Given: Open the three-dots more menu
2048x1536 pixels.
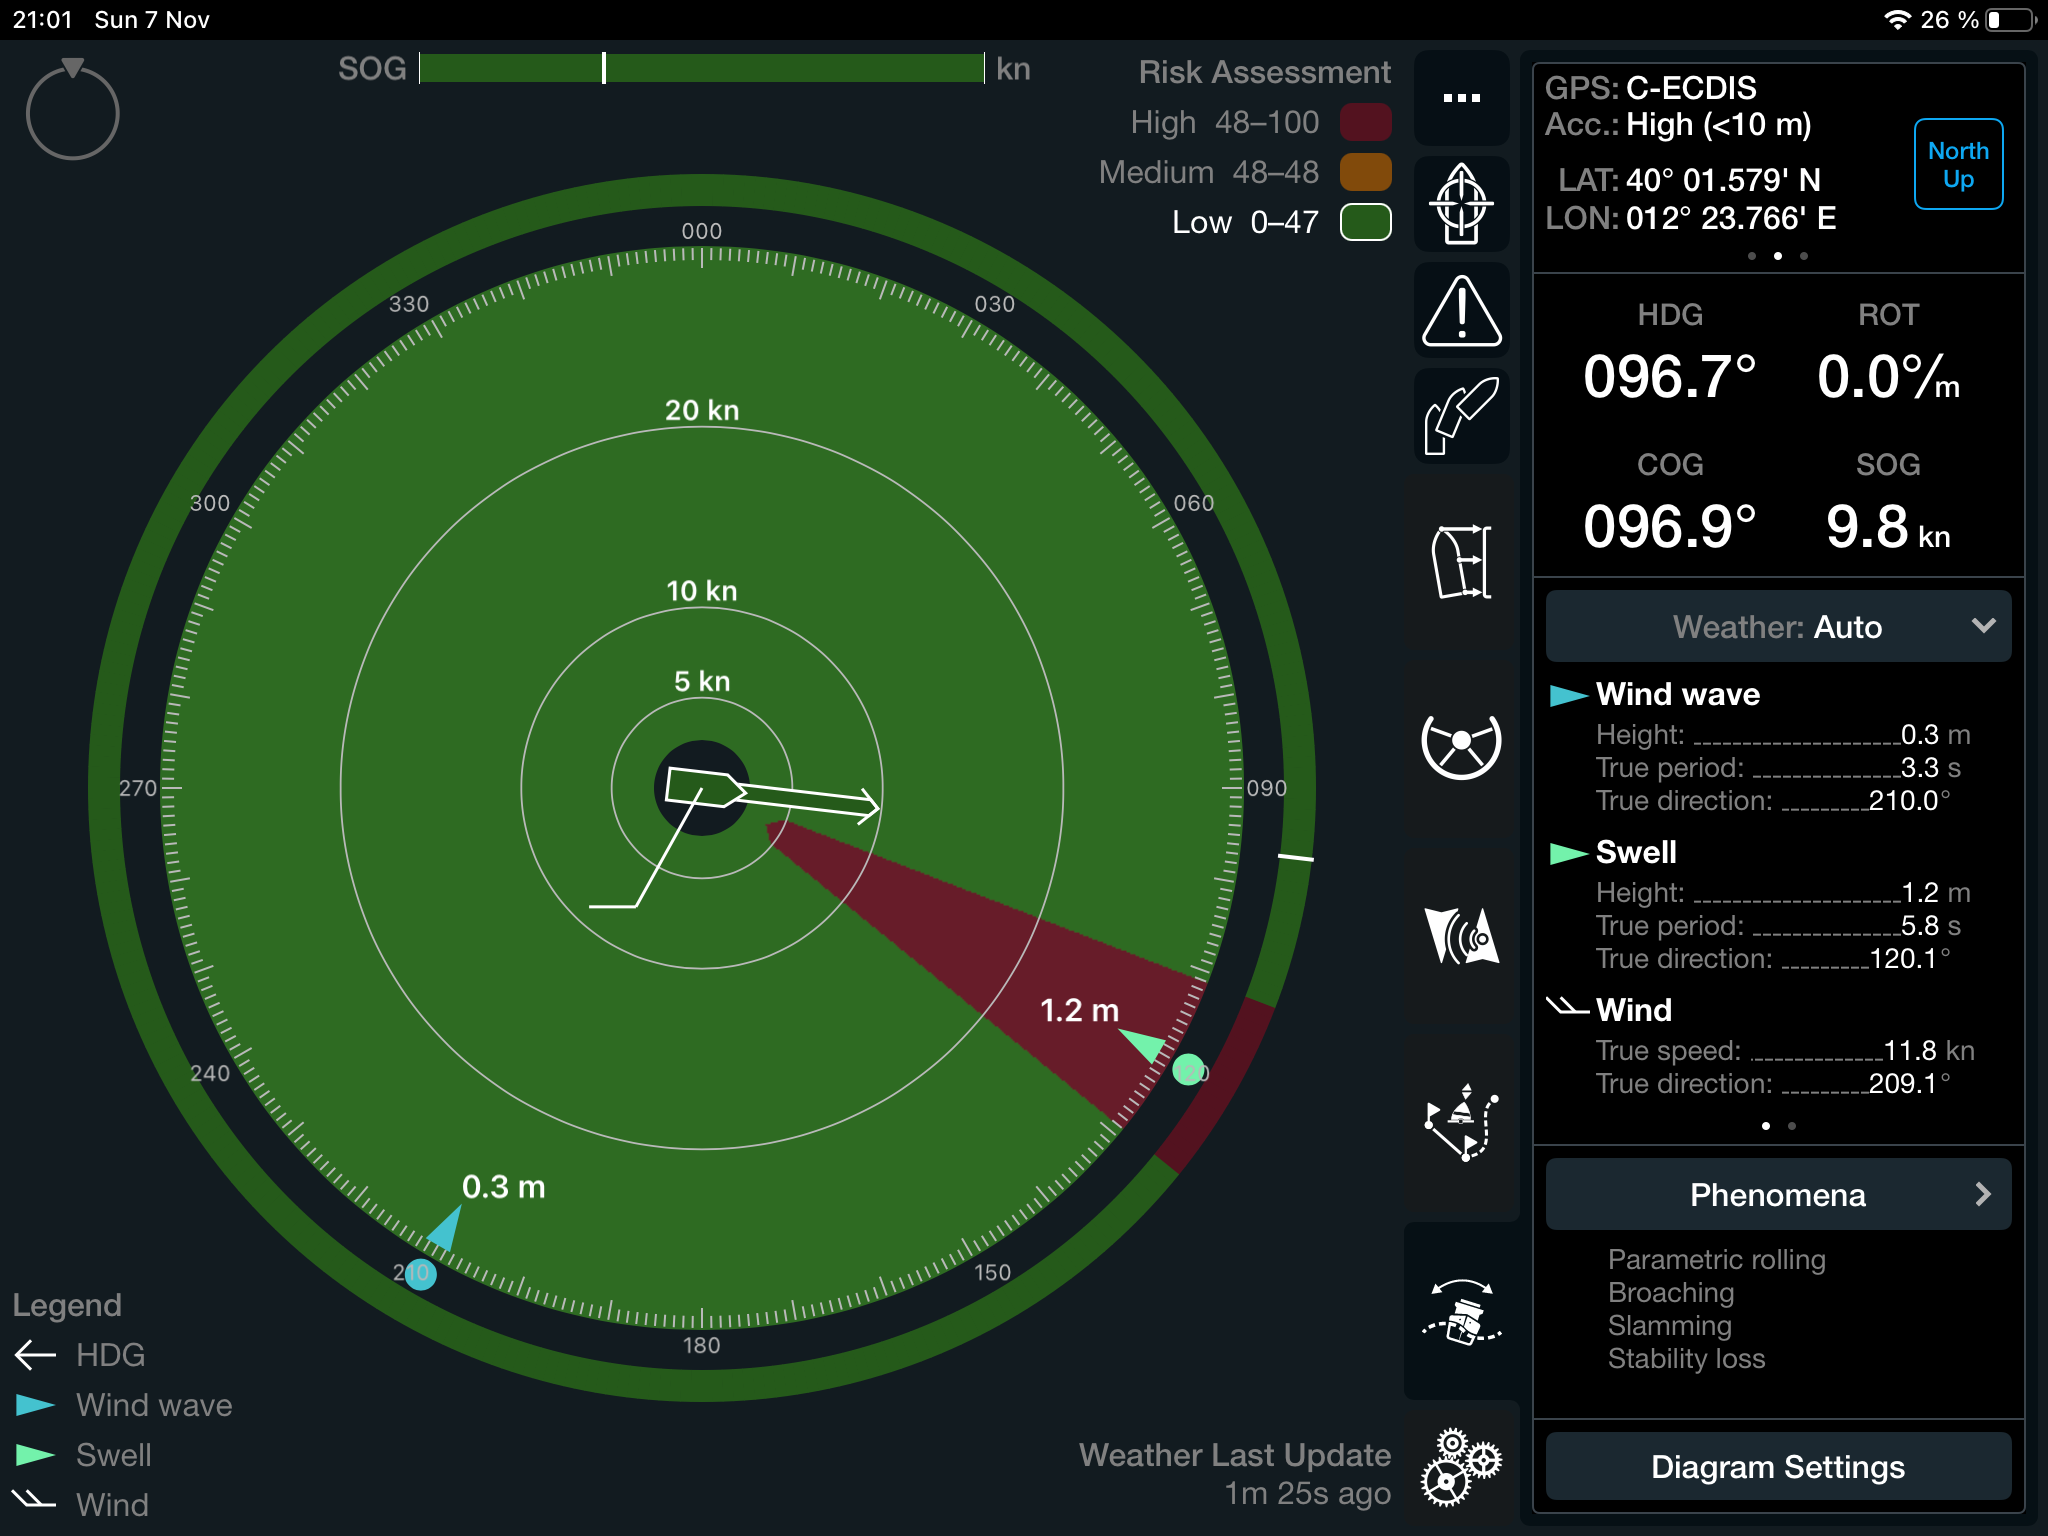Looking at the screenshot, I should (1461, 98).
